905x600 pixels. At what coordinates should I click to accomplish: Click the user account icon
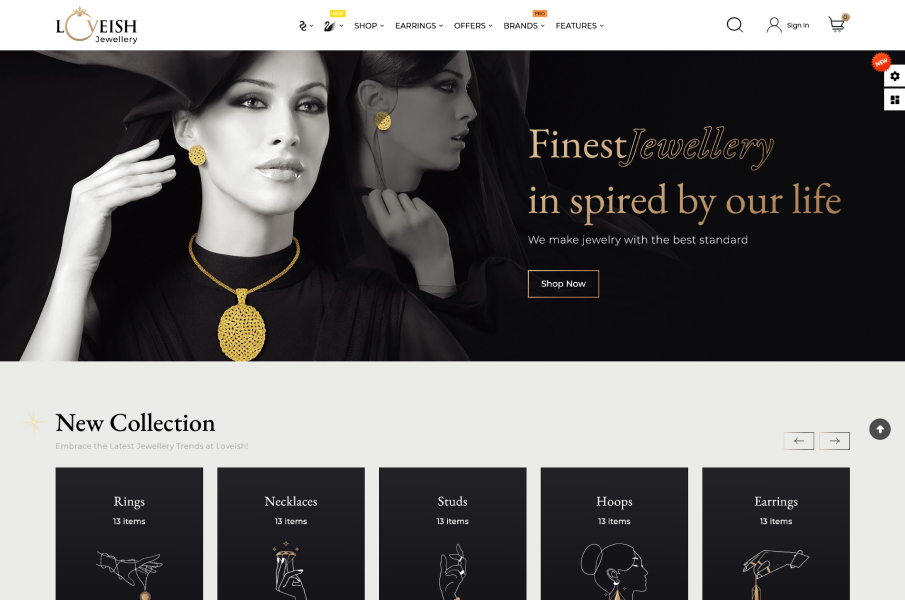pos(774,25)
